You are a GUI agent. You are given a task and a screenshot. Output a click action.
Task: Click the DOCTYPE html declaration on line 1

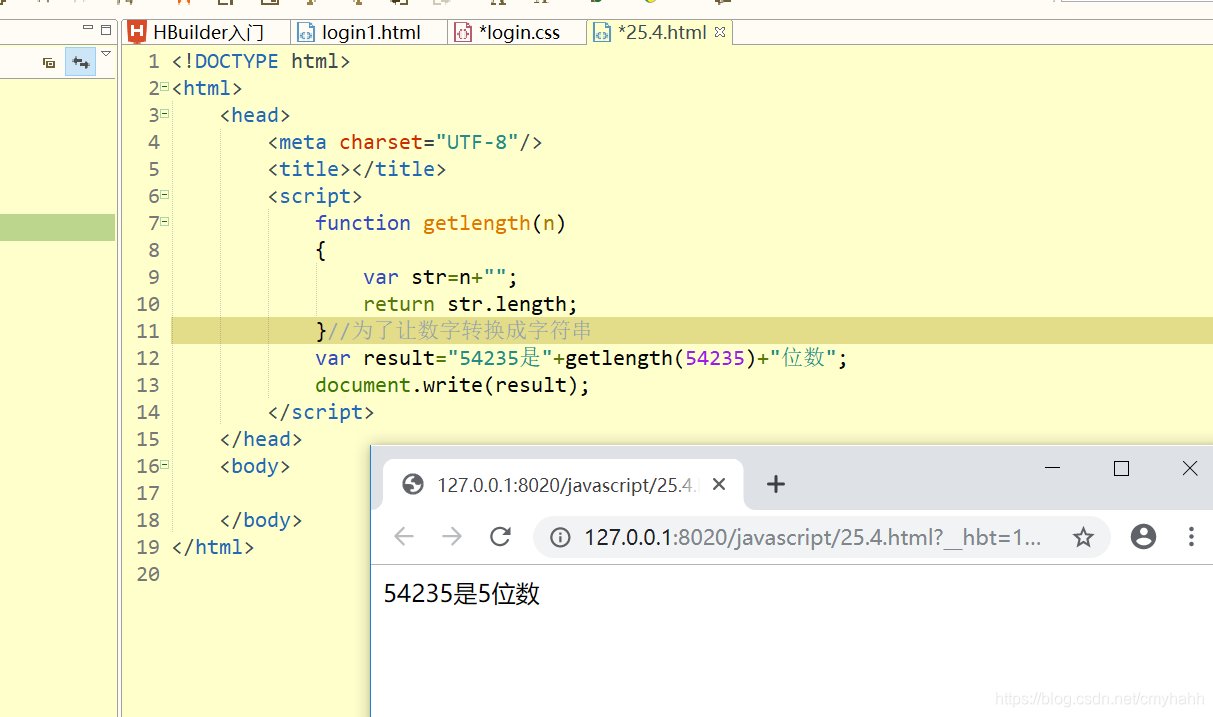(261, 61)
